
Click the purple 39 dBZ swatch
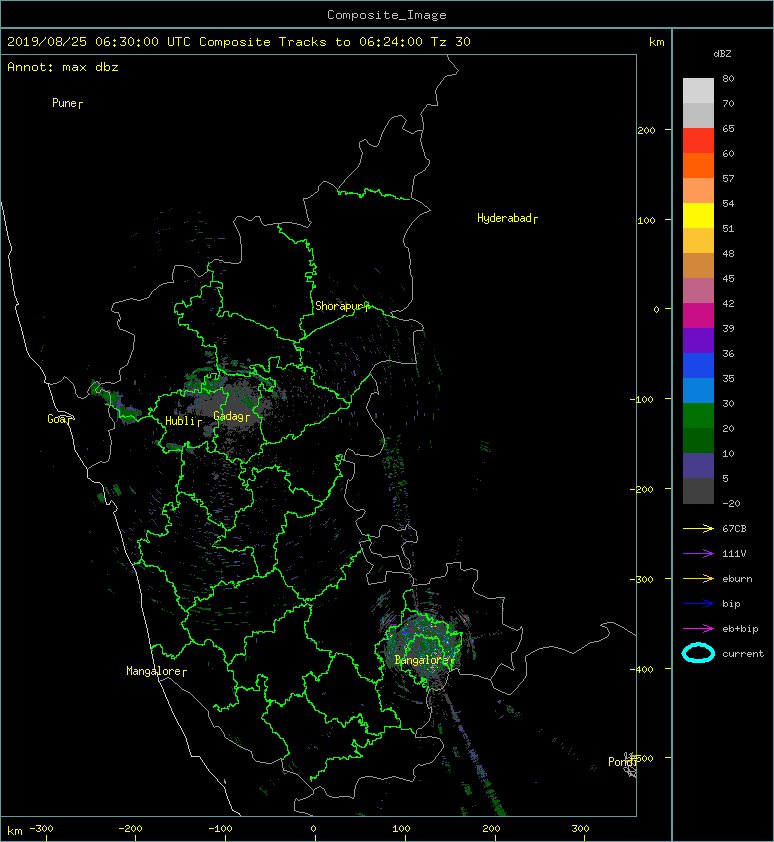pos(698,340)
